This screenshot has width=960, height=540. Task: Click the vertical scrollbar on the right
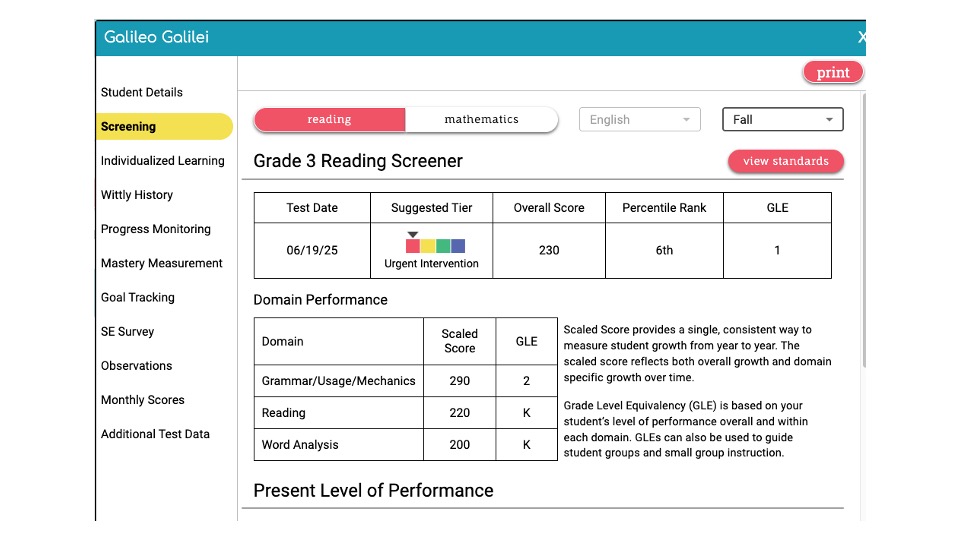tap(864, 230)
